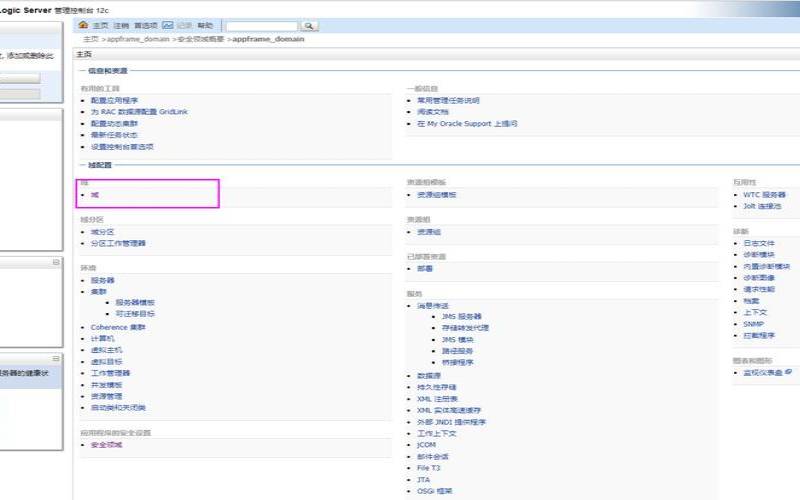The image size is (800, 500).
Task: Open 启动类和关闭类 link
Action: [x=118, y=408]
